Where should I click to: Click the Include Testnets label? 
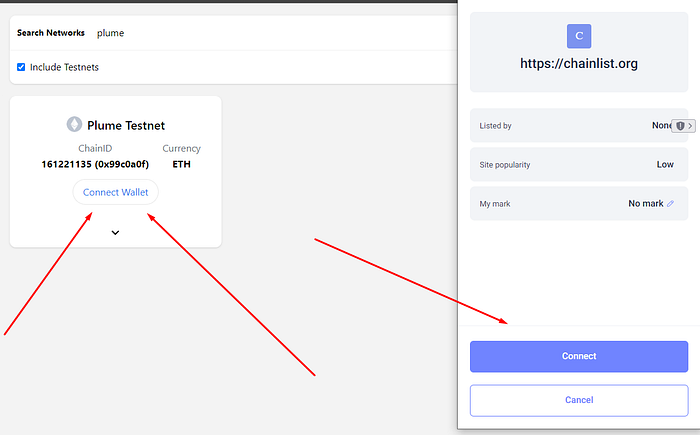click(x=64, y=67)
